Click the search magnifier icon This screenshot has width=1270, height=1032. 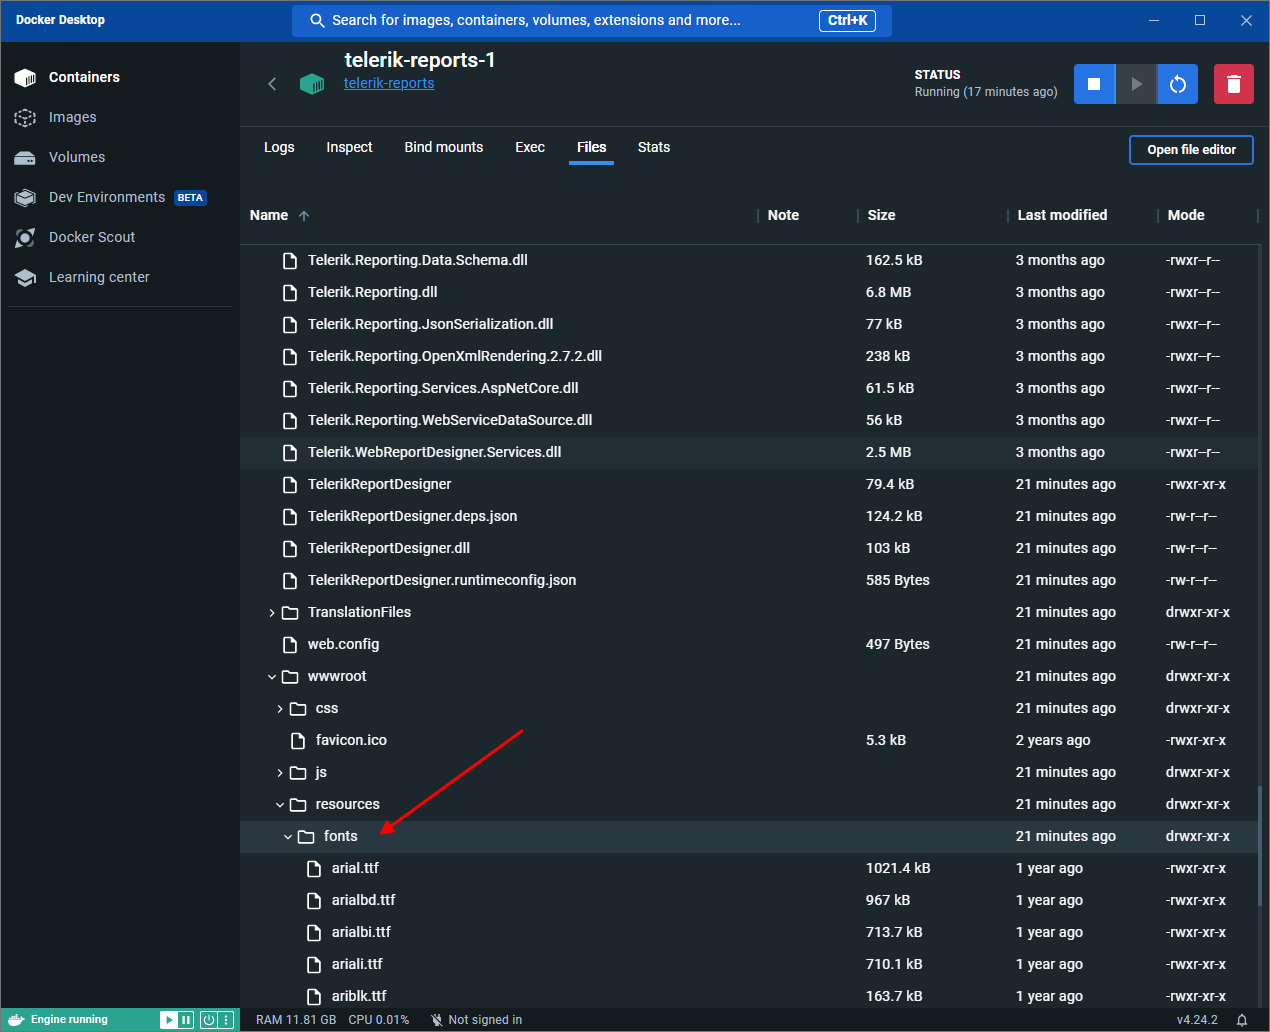(x=317, y=20)
